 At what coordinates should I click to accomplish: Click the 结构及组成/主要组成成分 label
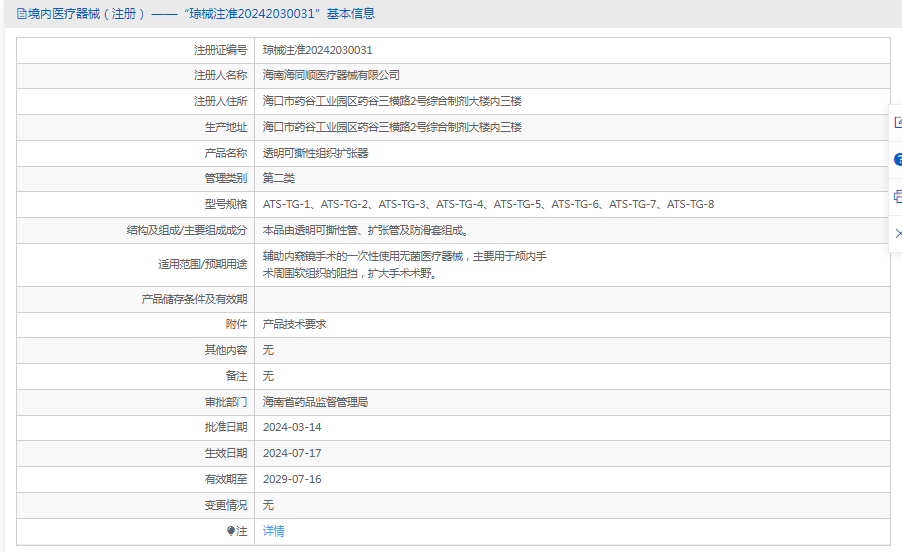coord(186,230)
